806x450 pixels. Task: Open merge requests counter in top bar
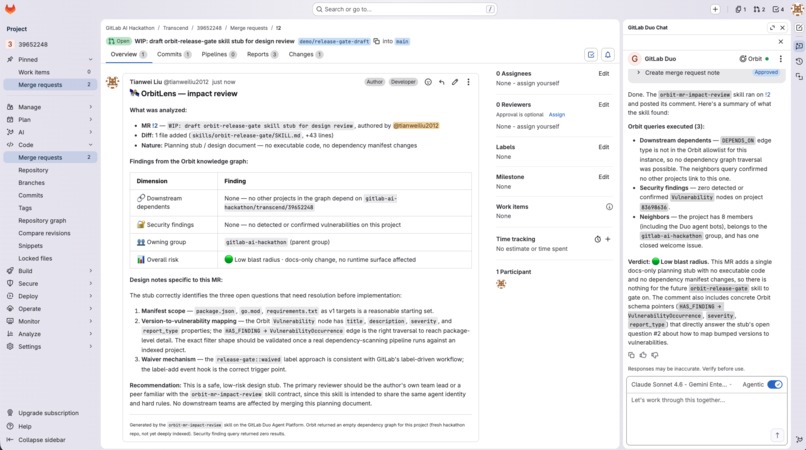759,9
